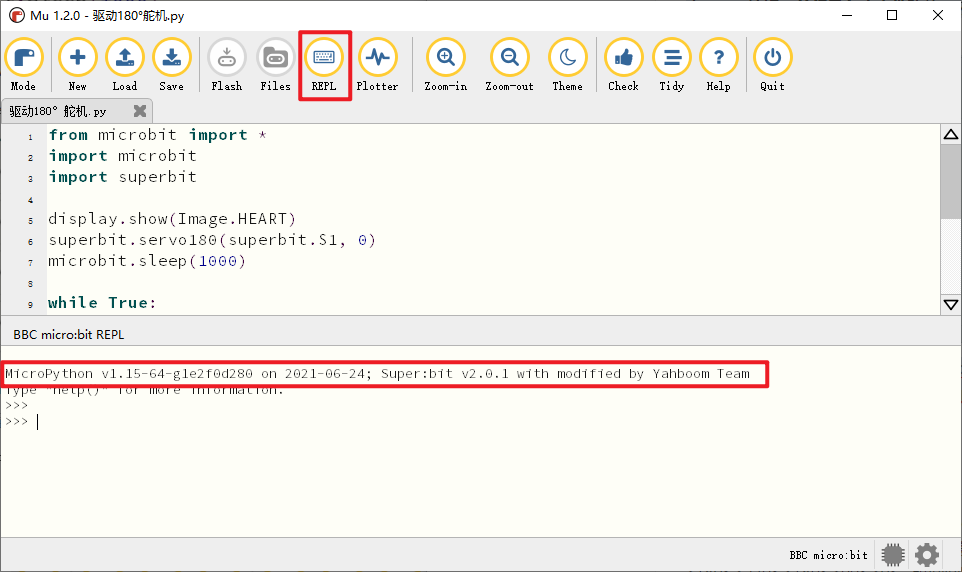Click the superbit.servo180 code line
This screenshot has height=572, width=962.
coord(212,240)
